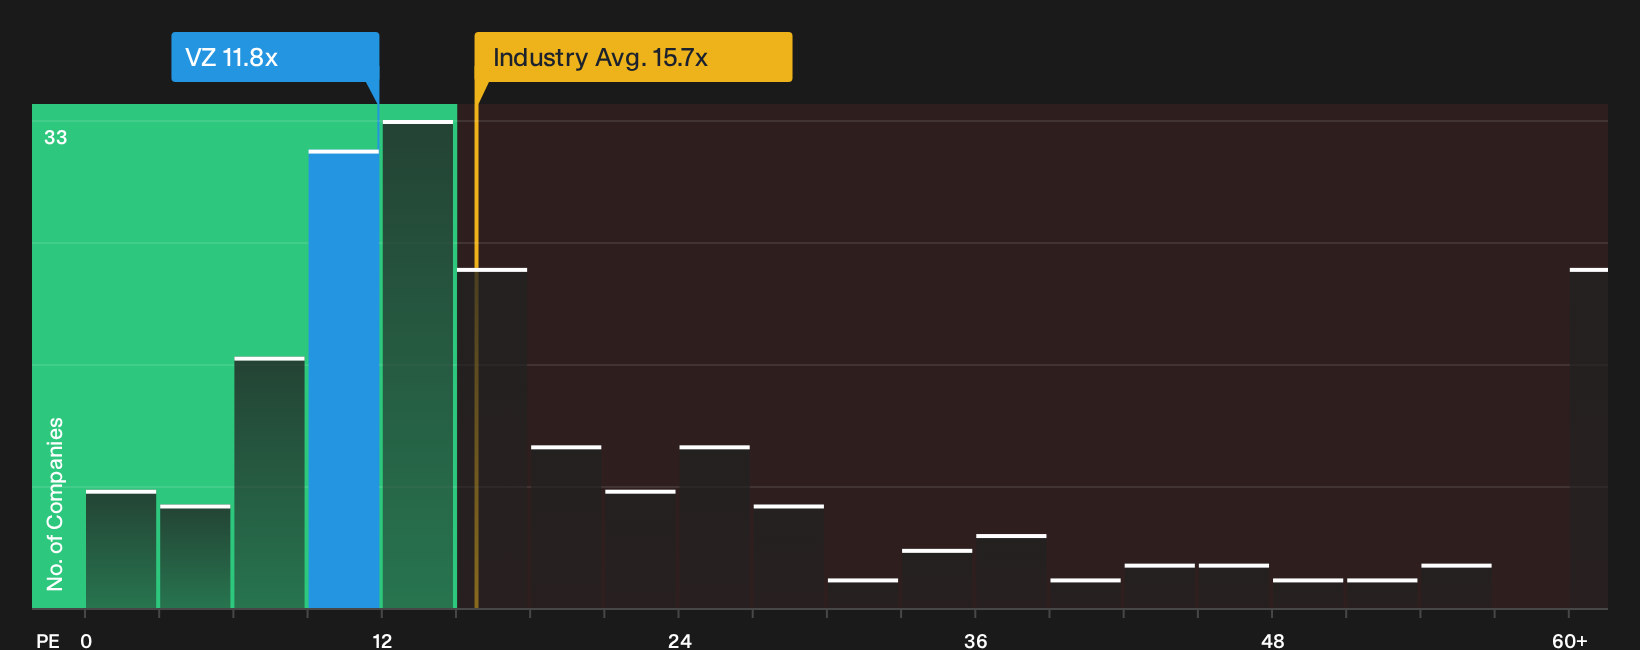Click the bar starting at PE 24
This screenshot has height=650, width=1640.
(715, 527)
